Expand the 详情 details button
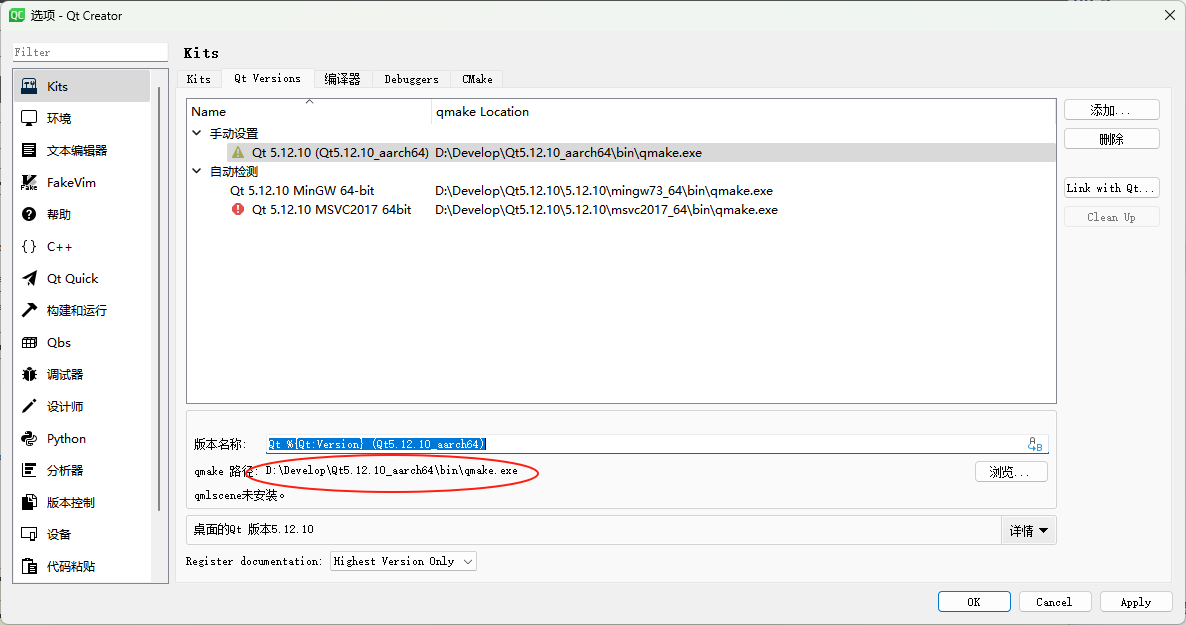Image resolution: width=1186 pixels, height=625 pixels. pos(1029,530)
